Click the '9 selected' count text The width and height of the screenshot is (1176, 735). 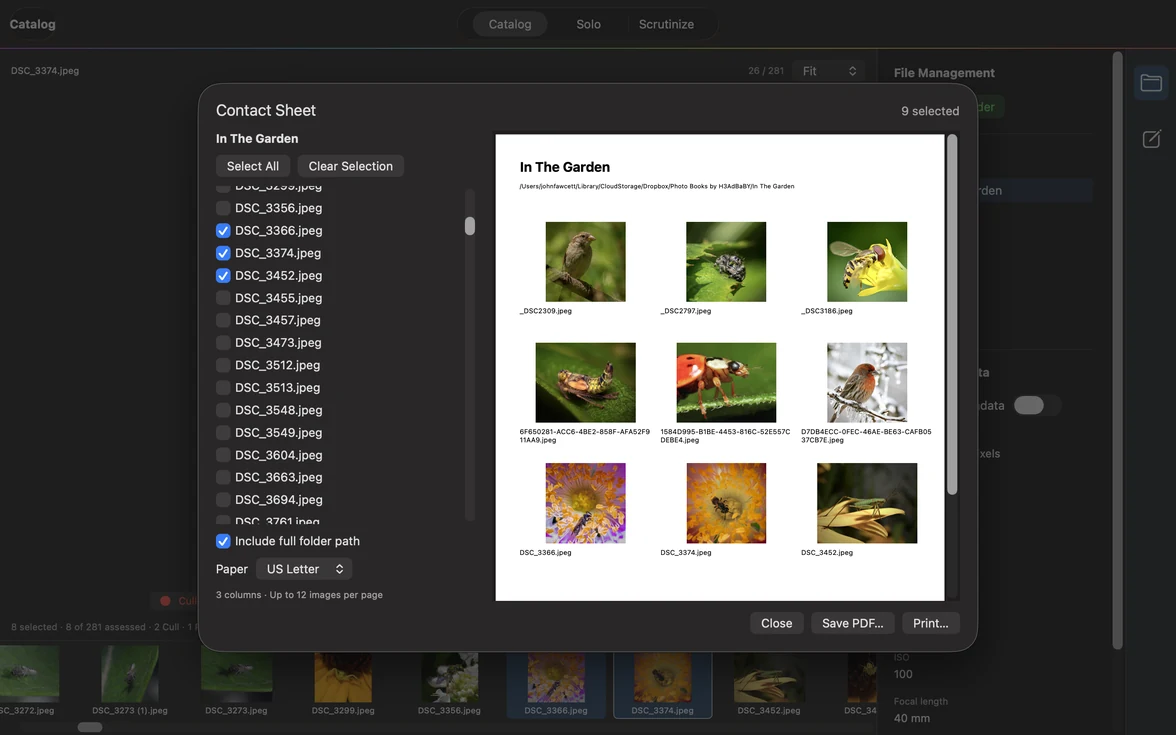[x=930, y=111]
